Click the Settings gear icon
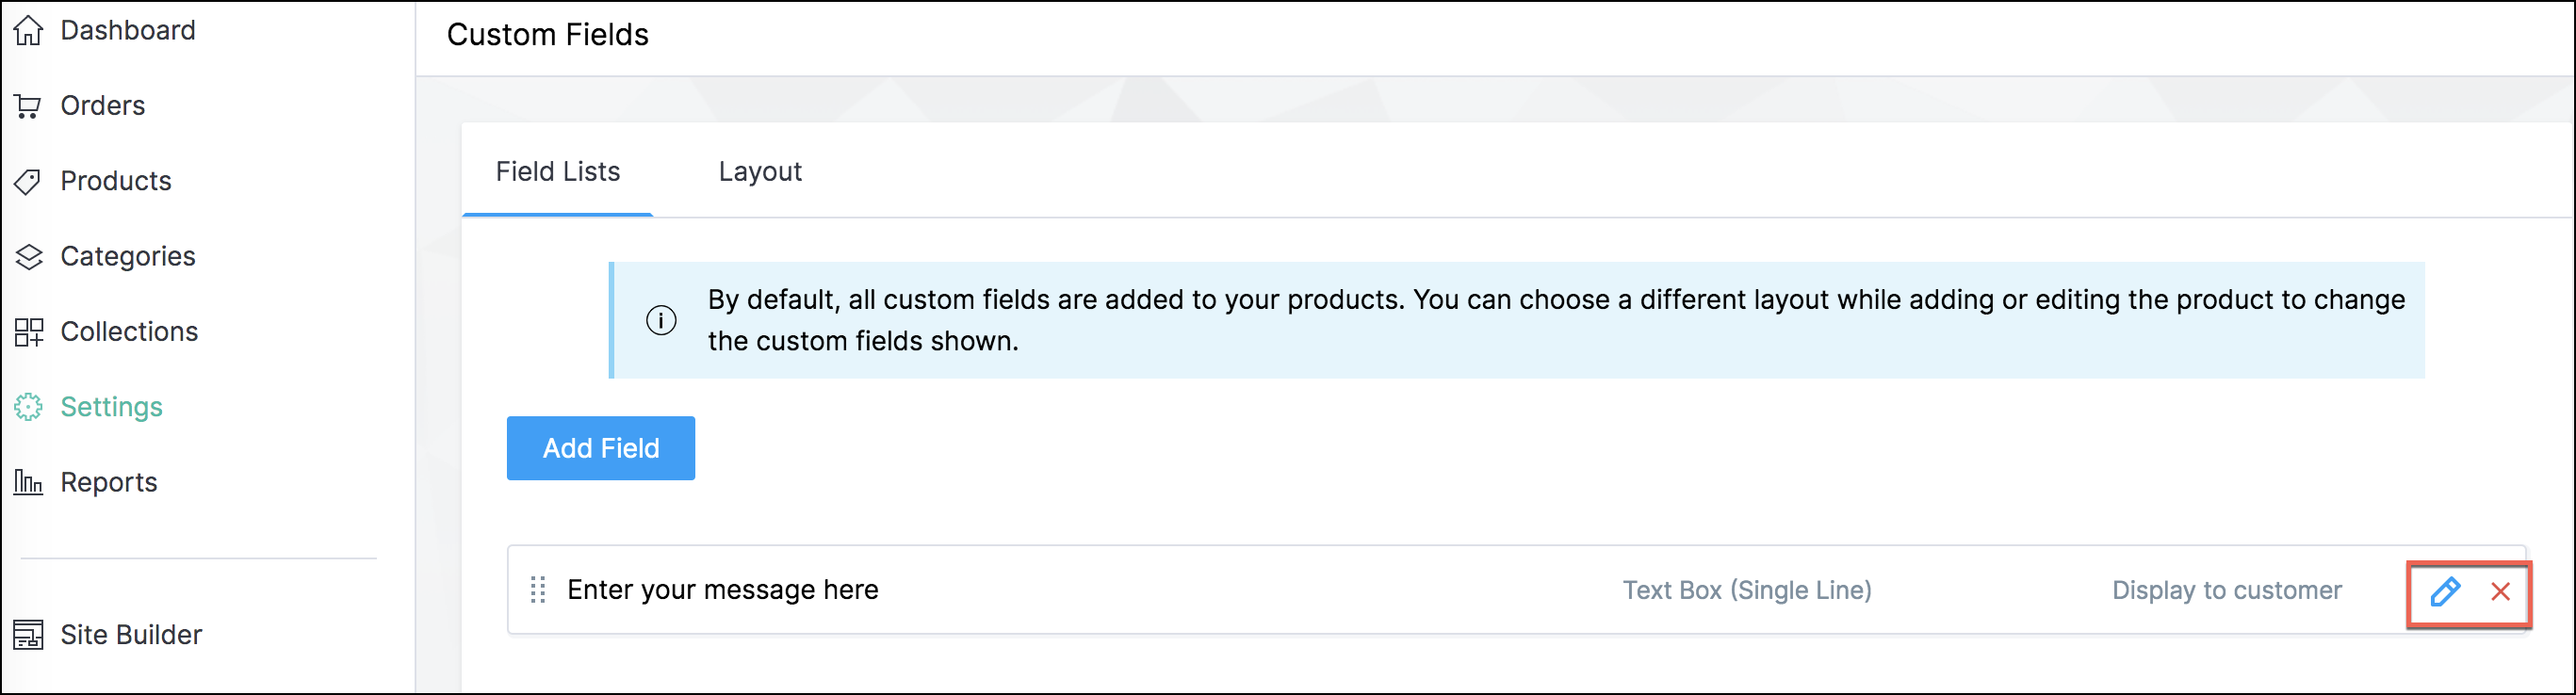Image resolution: width=2576 pixels, height=695 pixels. coord(28,407)
